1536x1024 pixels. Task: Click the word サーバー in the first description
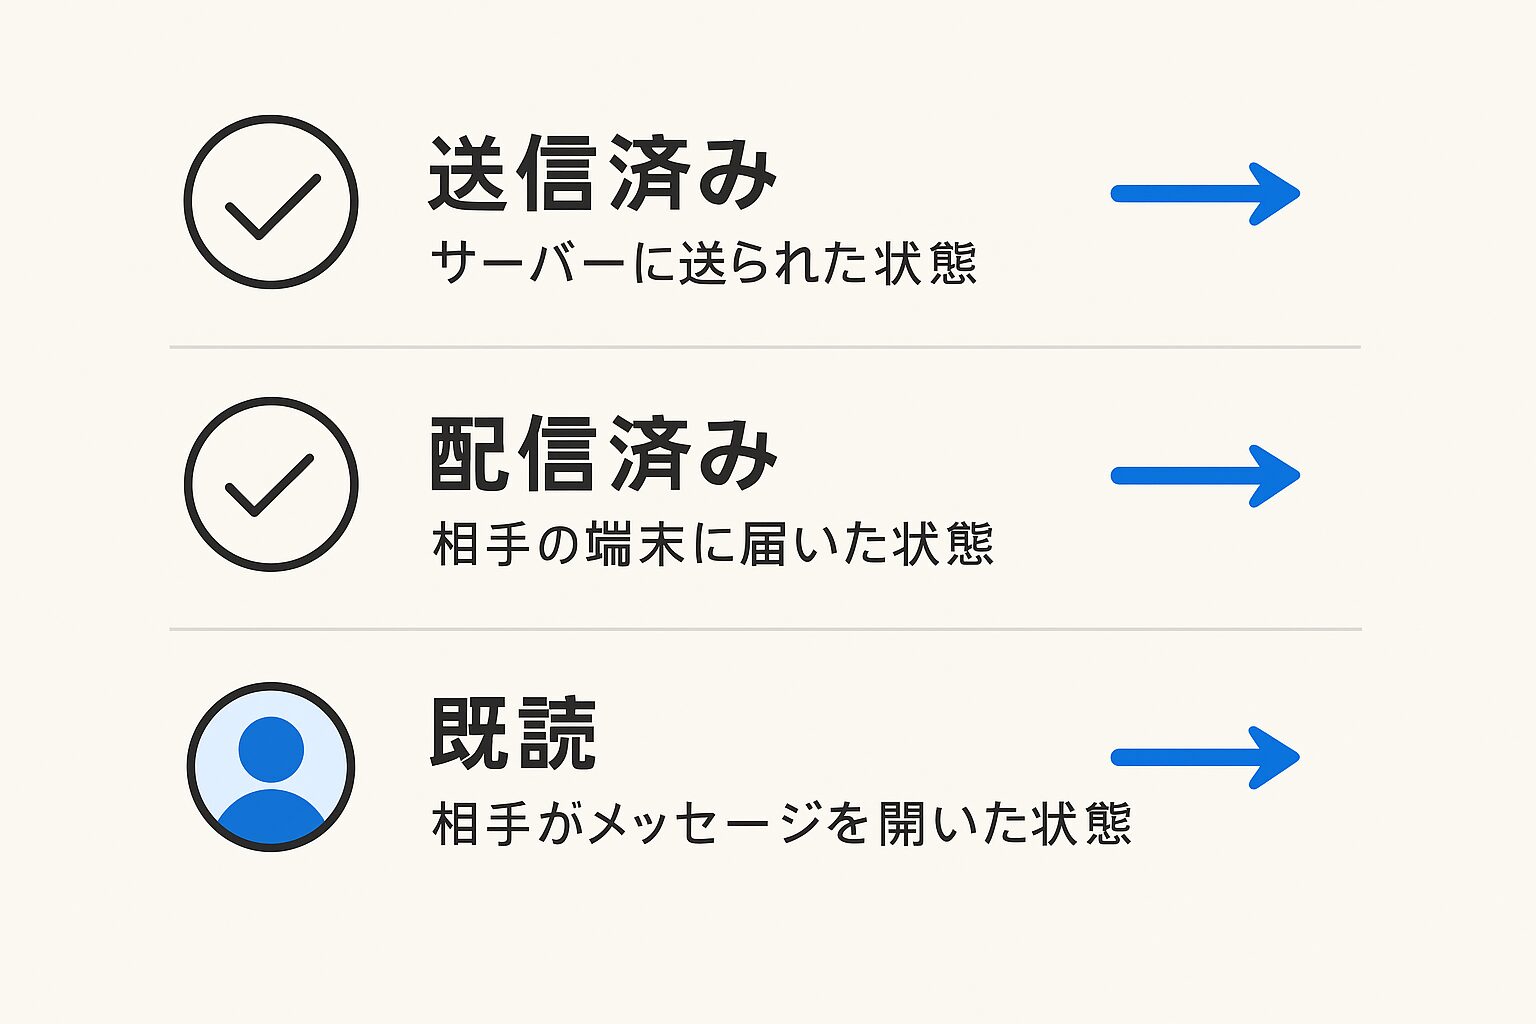click(528, 264)
